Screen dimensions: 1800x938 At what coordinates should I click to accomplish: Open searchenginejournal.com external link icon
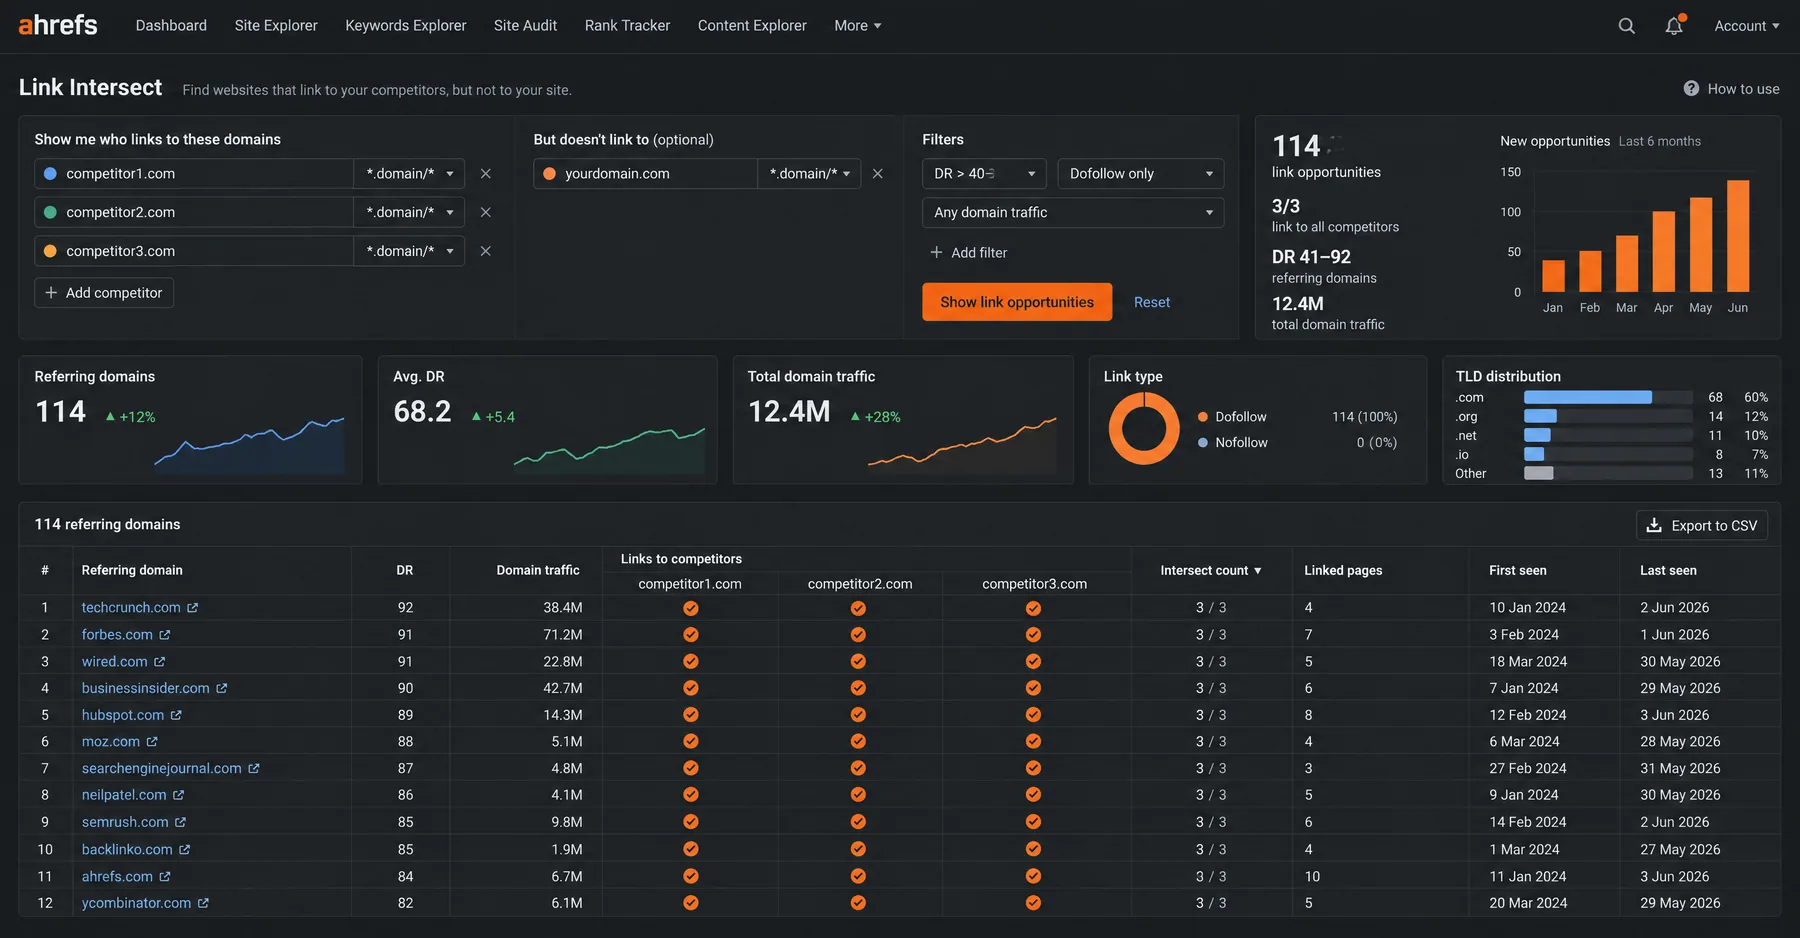254,769
